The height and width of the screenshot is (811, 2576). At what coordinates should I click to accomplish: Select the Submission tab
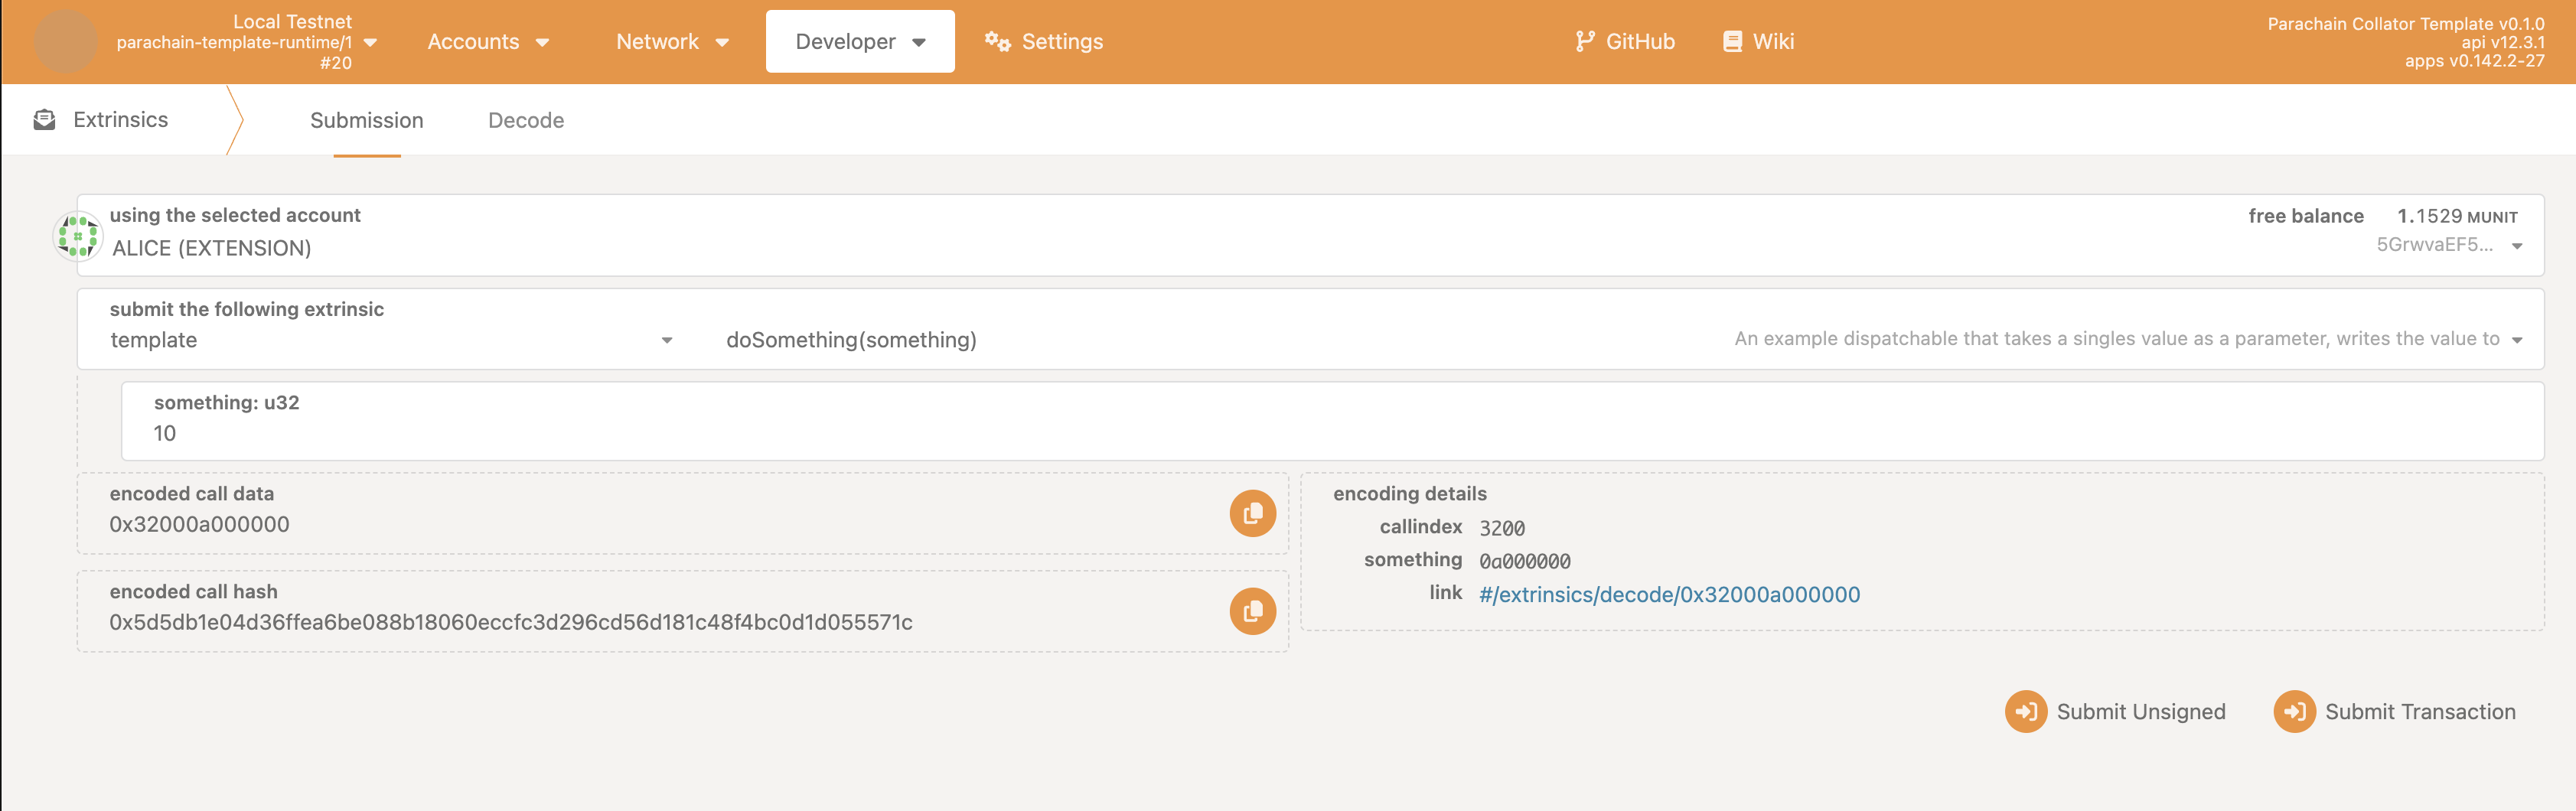click(x=367, y=120)
